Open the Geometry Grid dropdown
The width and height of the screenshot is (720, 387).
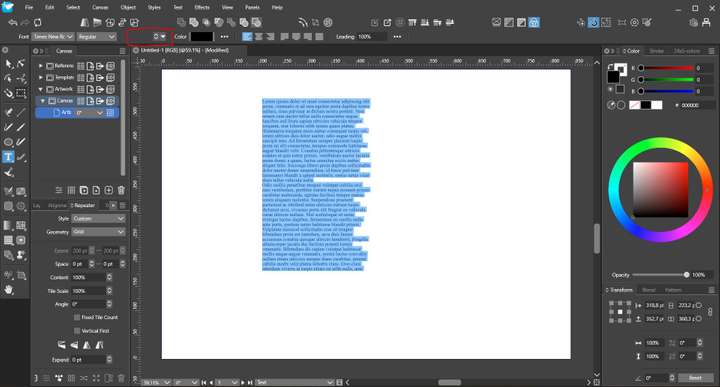(x=98, y=232)
